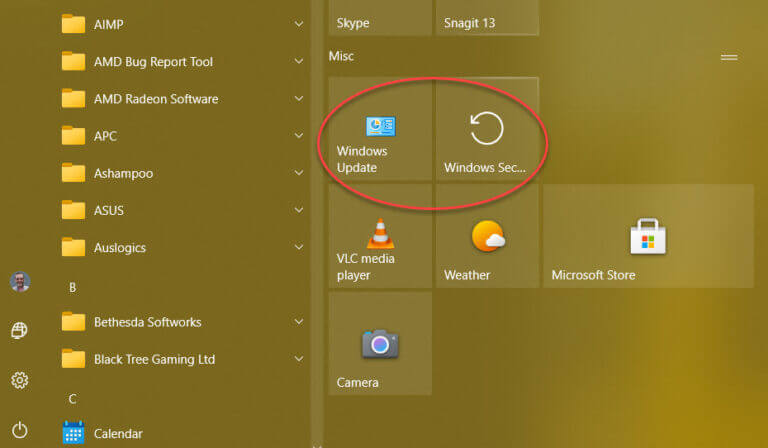This screenshot has height=448, width=768.
Task: Click the Ashampoo folder icon
Action: pyautogui.click(x=73, y=173)
